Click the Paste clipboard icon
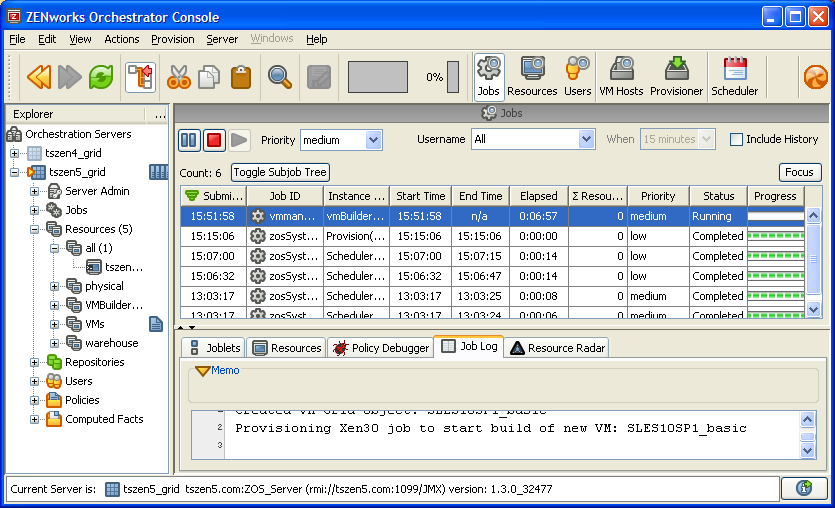The image size is (835, 508). 241,77
